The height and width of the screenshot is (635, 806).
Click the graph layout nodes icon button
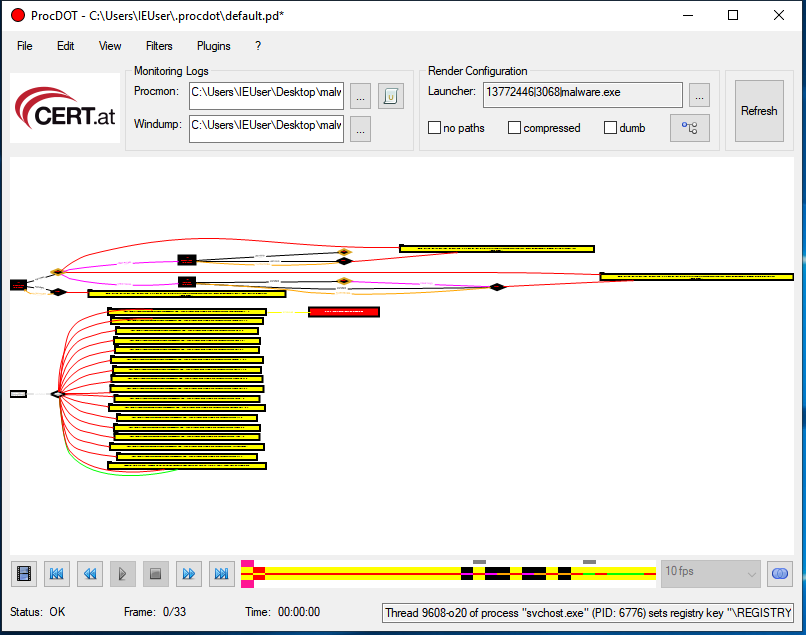coord(690,128)
